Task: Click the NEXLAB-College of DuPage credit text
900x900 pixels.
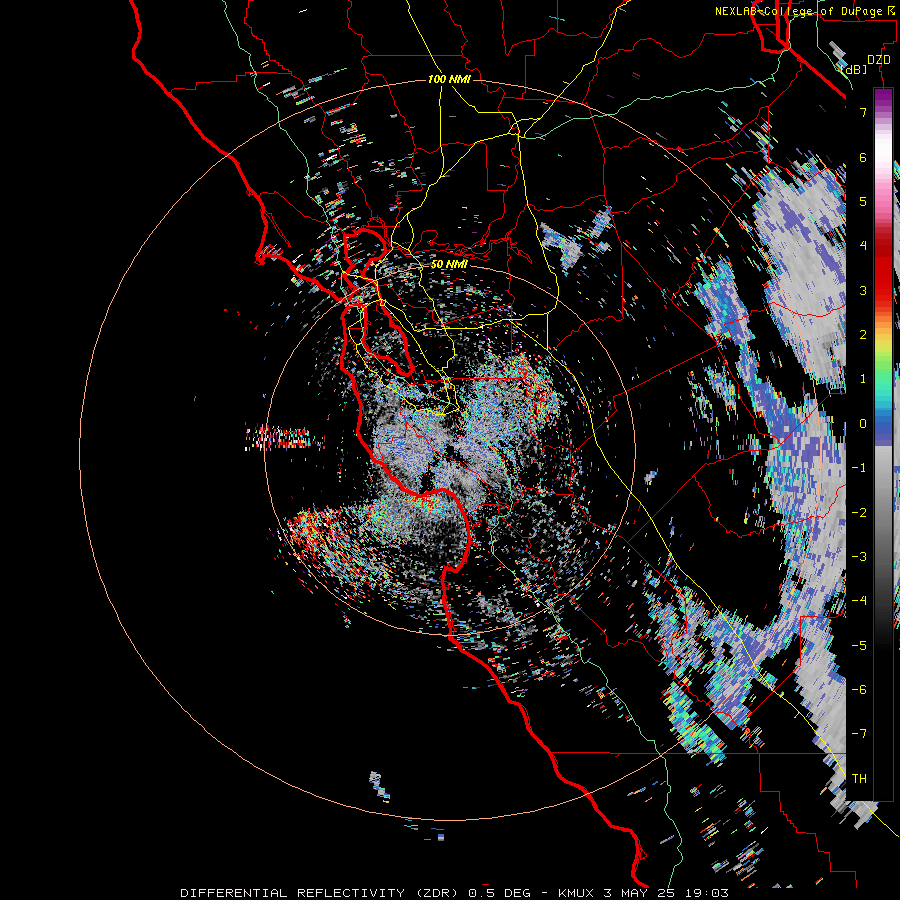Action: pos(804,11)
